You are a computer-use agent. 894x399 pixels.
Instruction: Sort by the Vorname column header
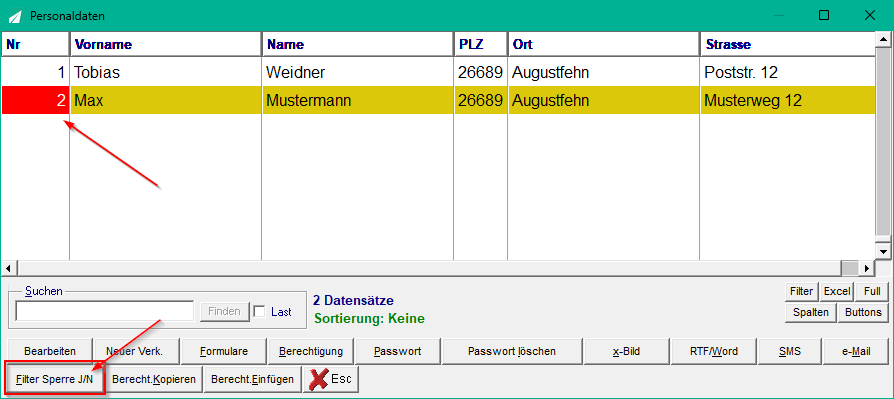point(166,44)
